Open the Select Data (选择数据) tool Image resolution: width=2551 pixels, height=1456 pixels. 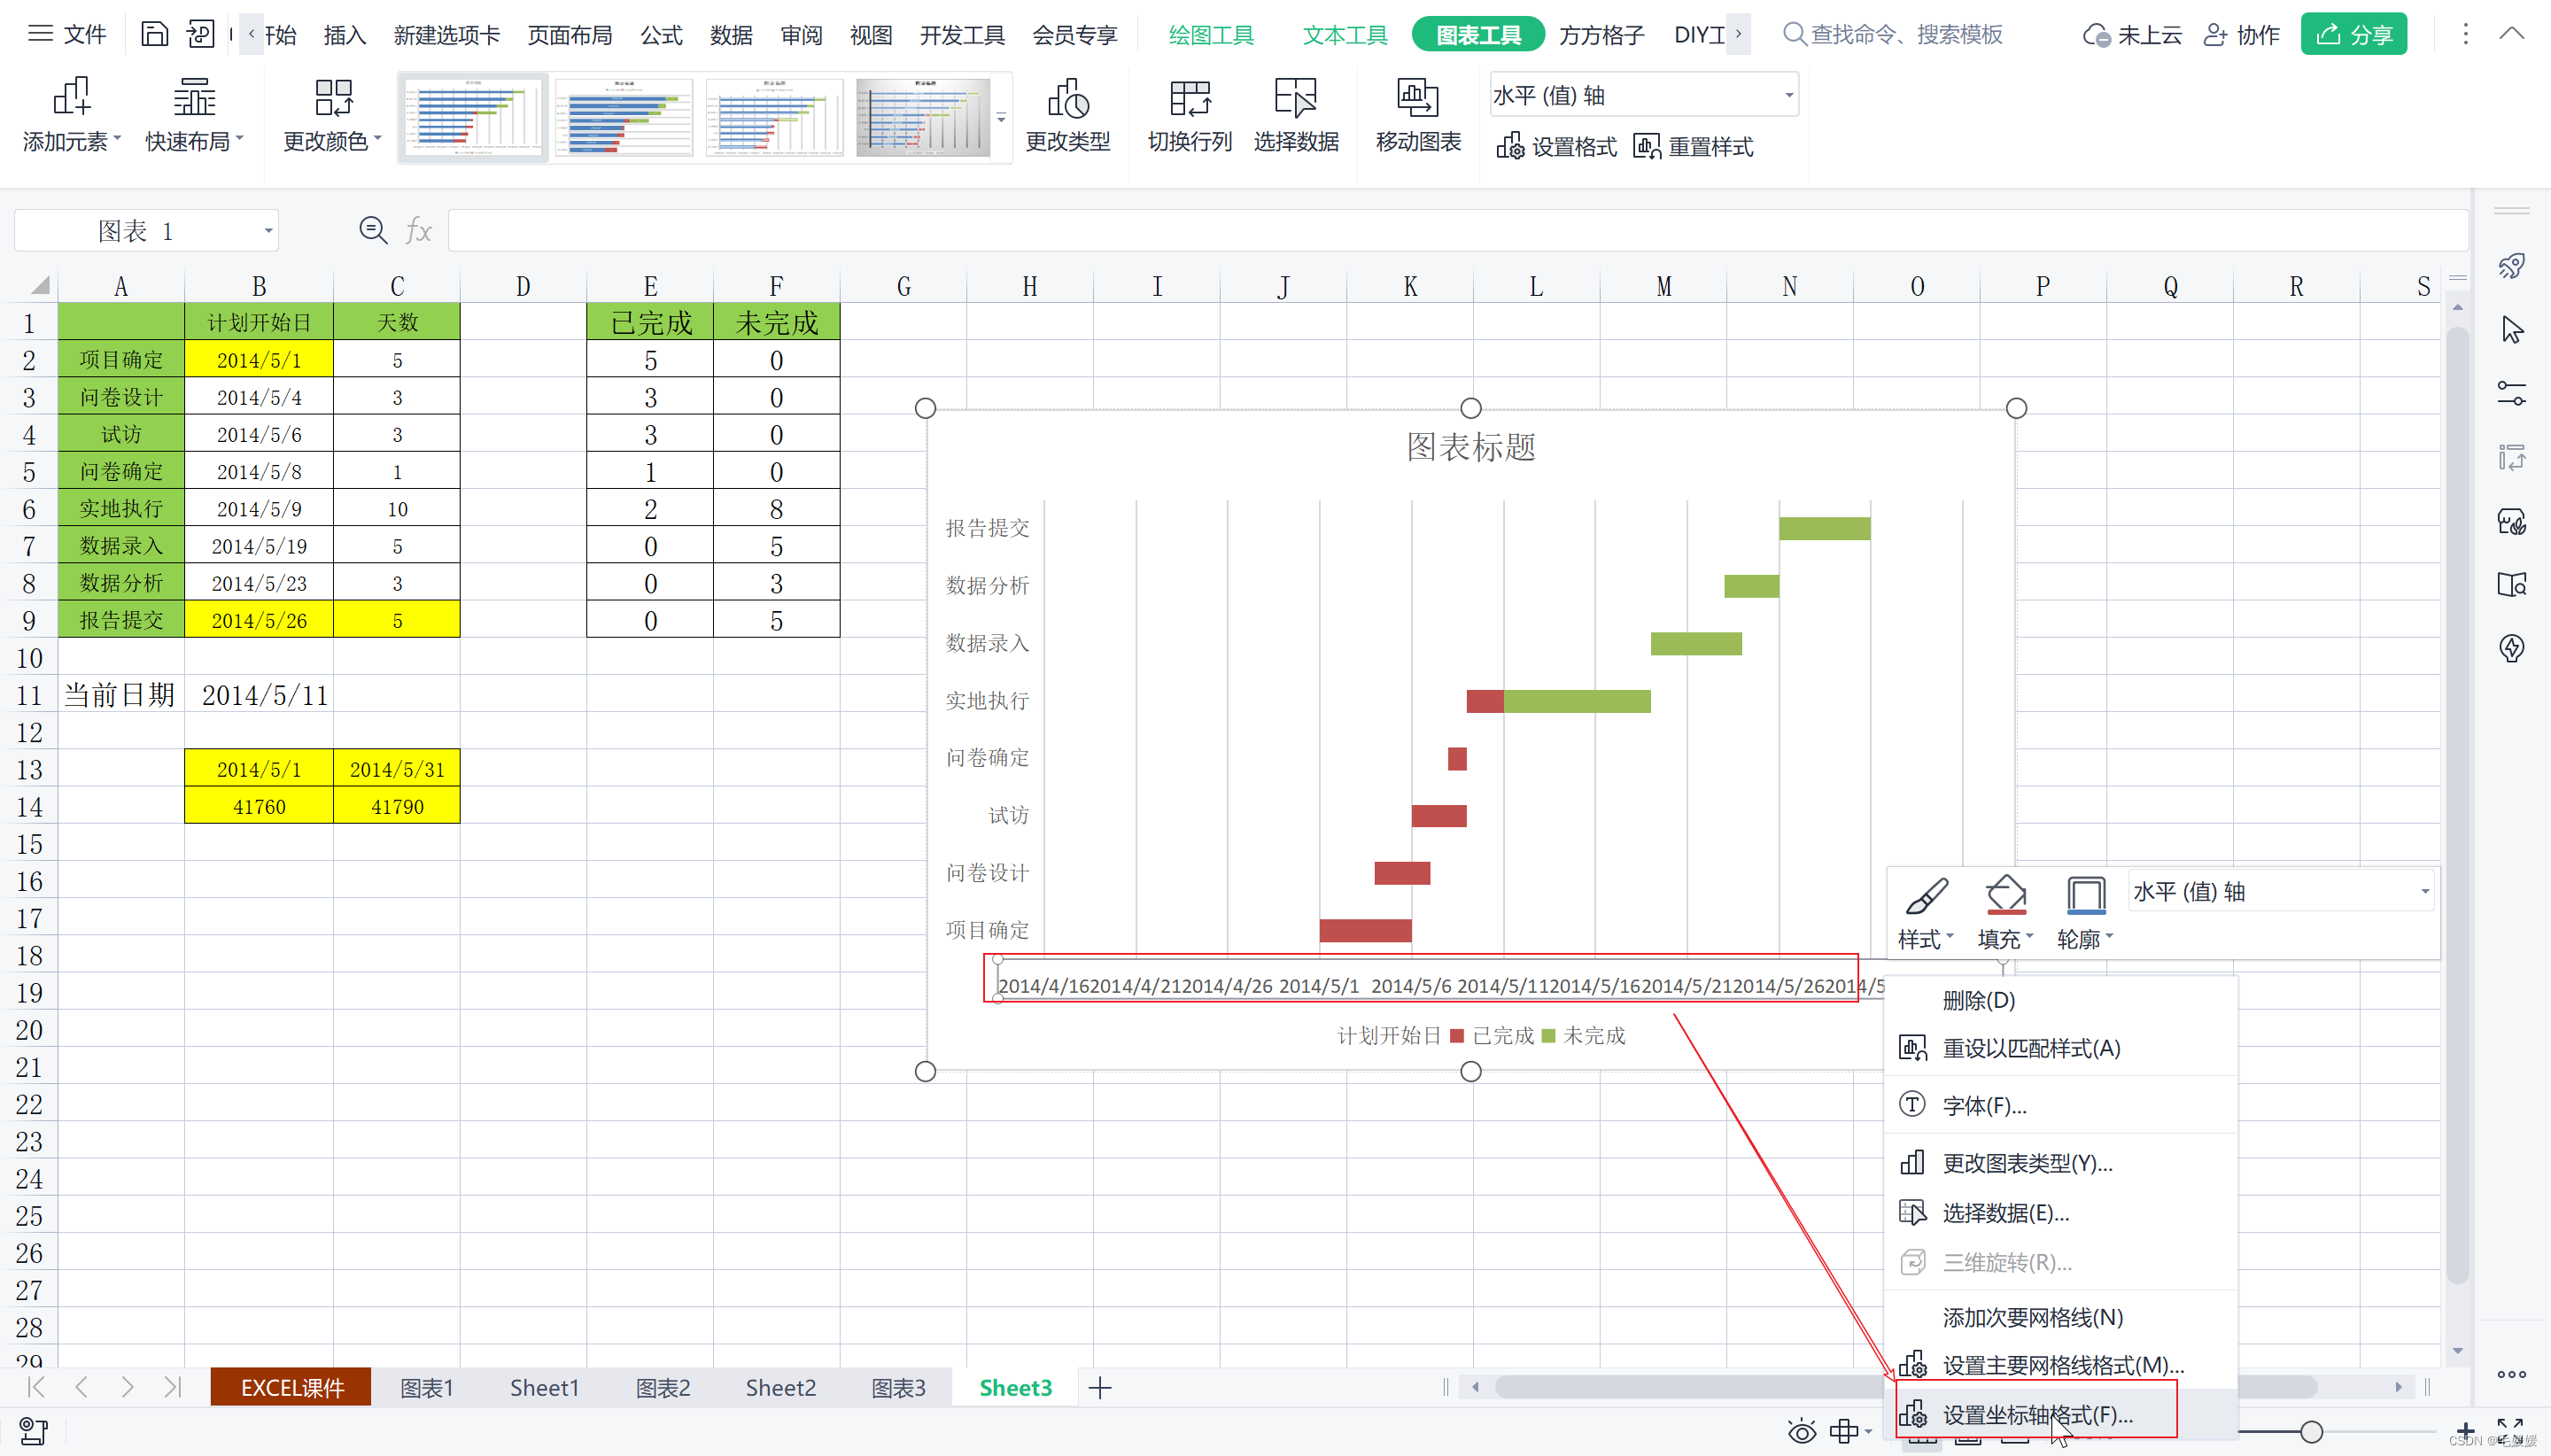click(1296, 98)
